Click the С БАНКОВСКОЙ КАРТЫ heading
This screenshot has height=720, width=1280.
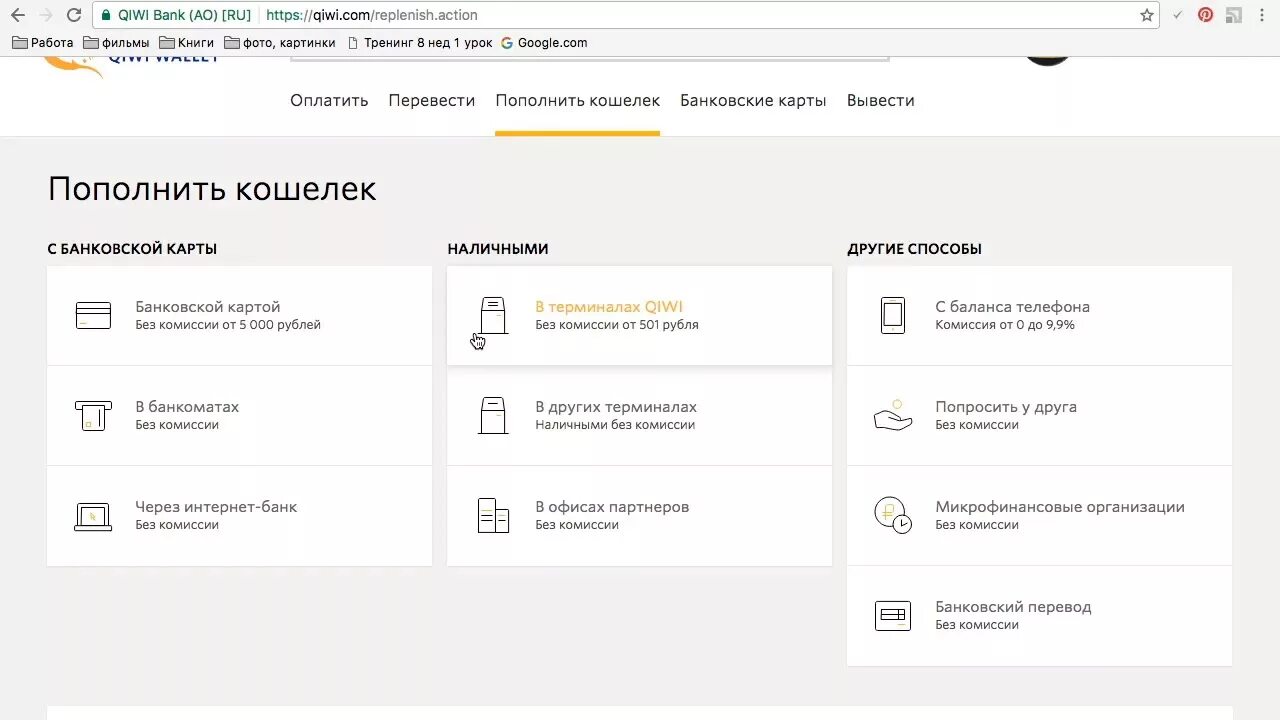click(x=132, y=249)
